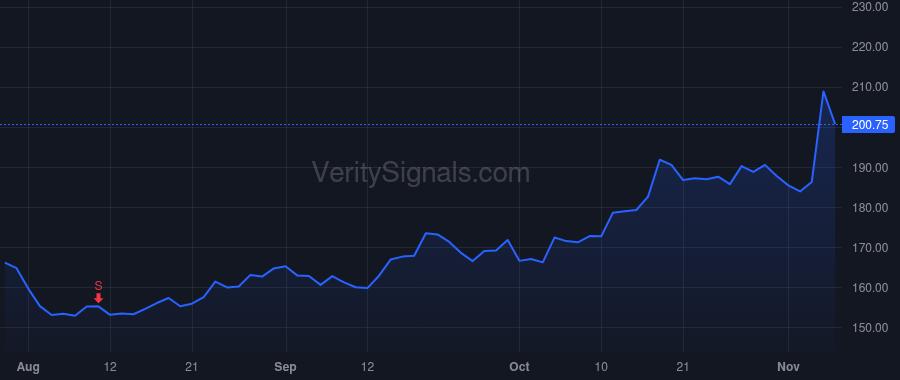Select the Oct date axis label
This screenshot has height=380, width=900.
click(x=519, y=367)
